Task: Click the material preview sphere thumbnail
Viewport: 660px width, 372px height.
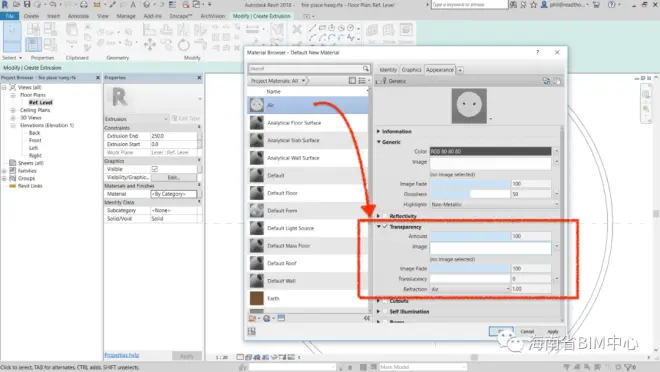Action: pos(469,106)
